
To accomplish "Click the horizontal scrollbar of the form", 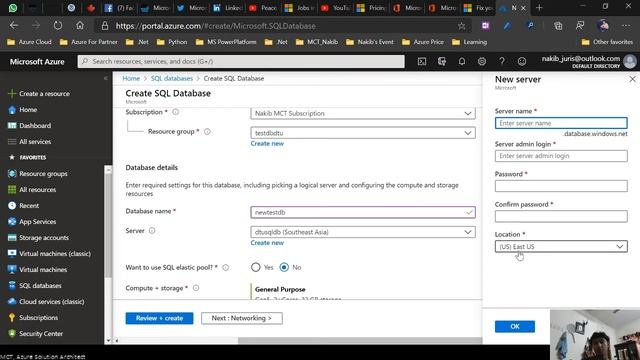I will tap(360, 340).
